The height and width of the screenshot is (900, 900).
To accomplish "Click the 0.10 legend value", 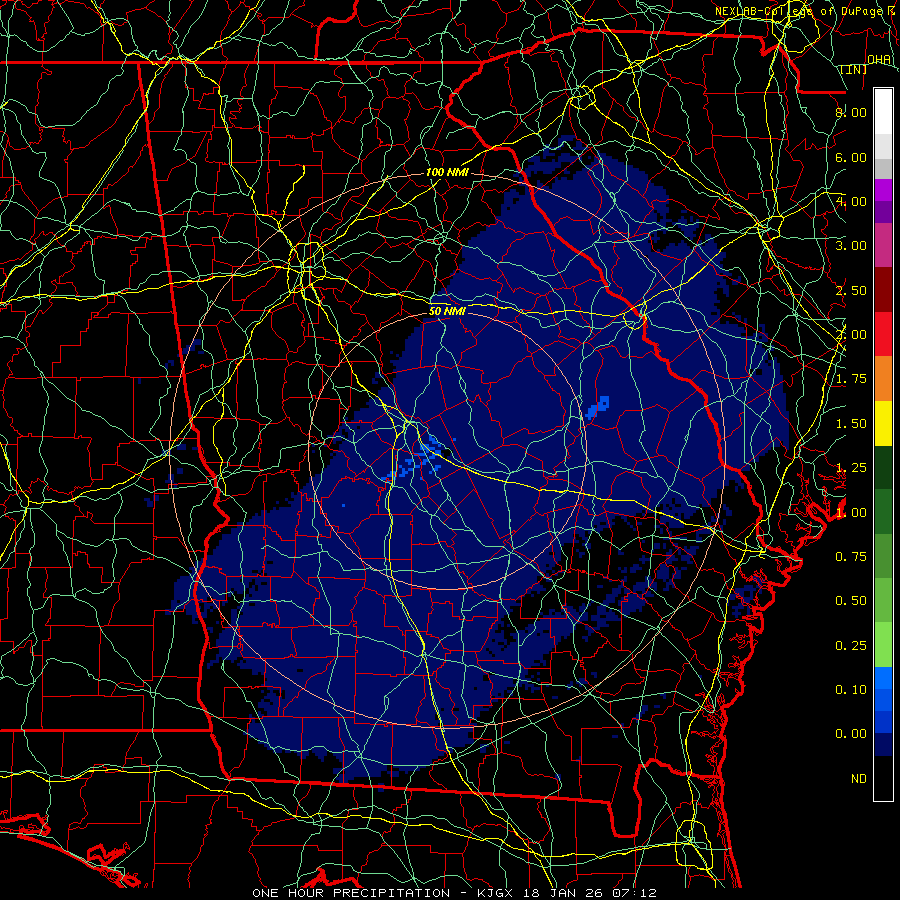I will (x=851, y=690).
